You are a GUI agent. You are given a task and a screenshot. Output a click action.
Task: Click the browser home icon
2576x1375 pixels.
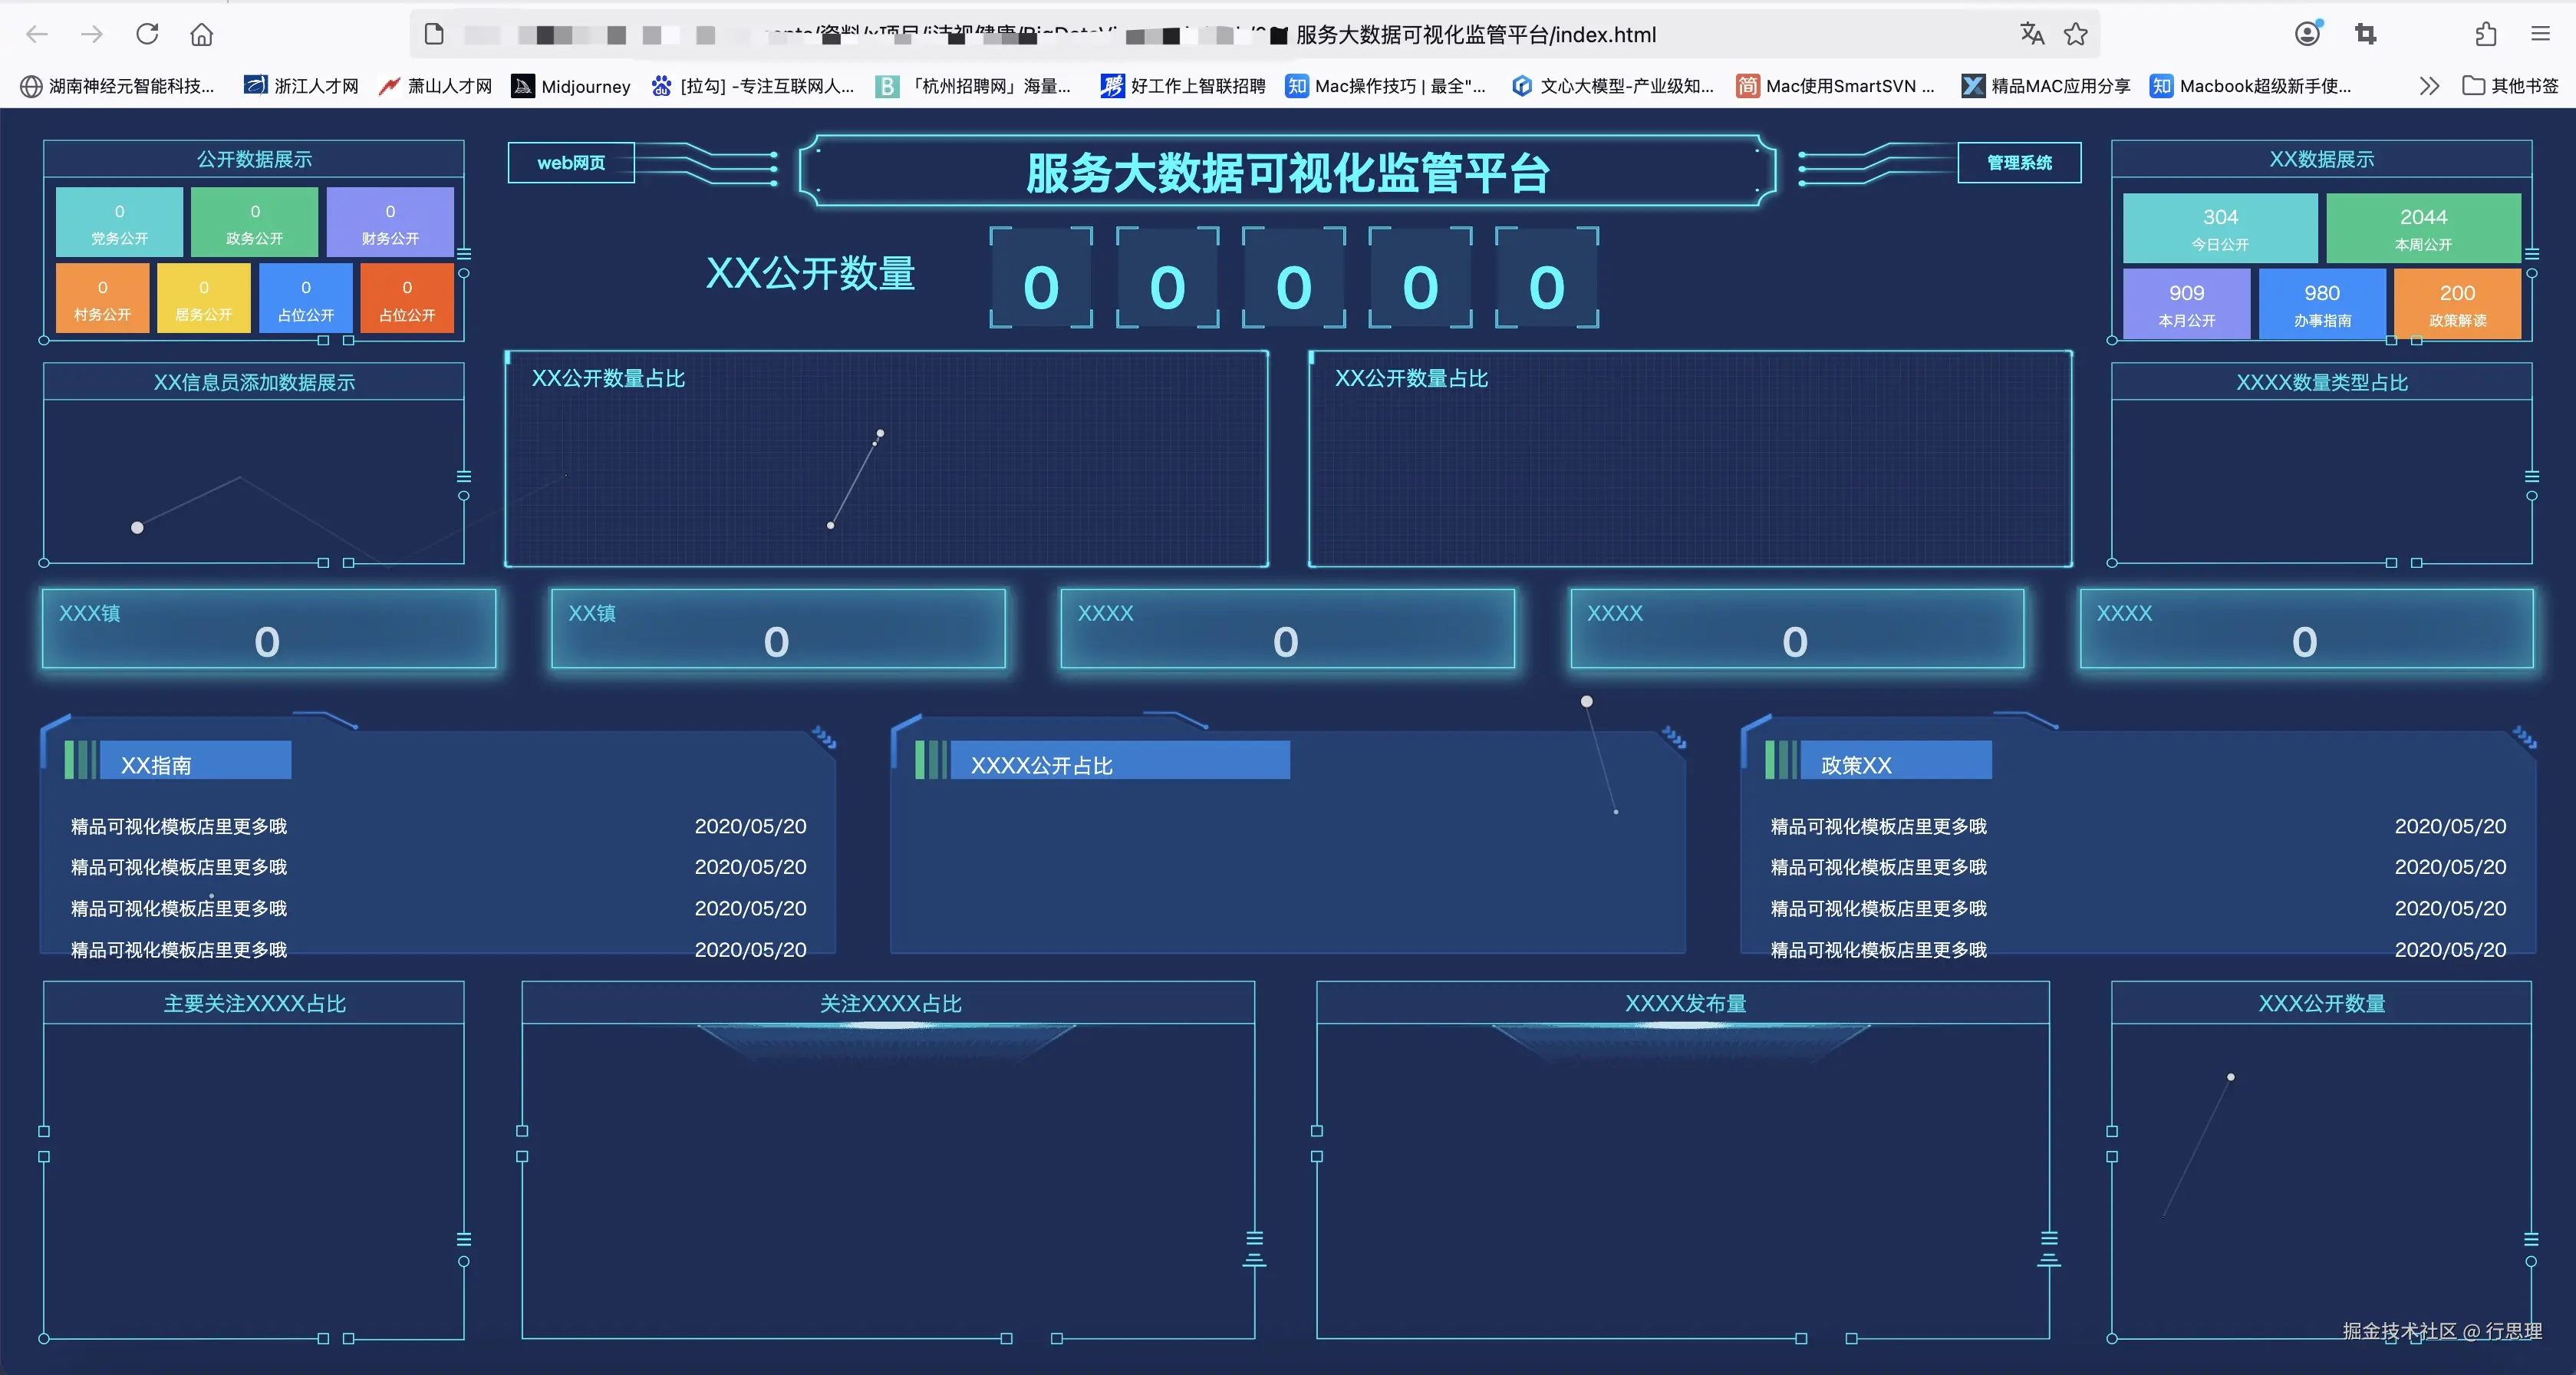[202, 34]
